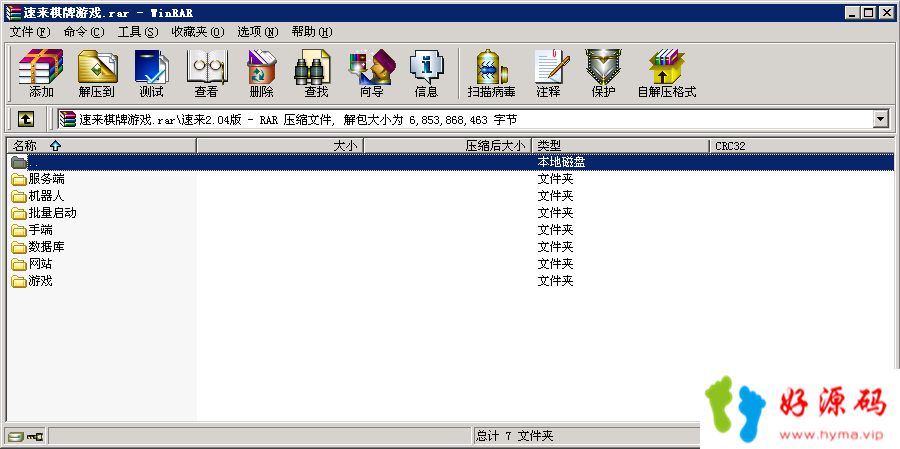The image size is (900, 449).
Task: Select the 服务端 folder icon
Action: 19,179
